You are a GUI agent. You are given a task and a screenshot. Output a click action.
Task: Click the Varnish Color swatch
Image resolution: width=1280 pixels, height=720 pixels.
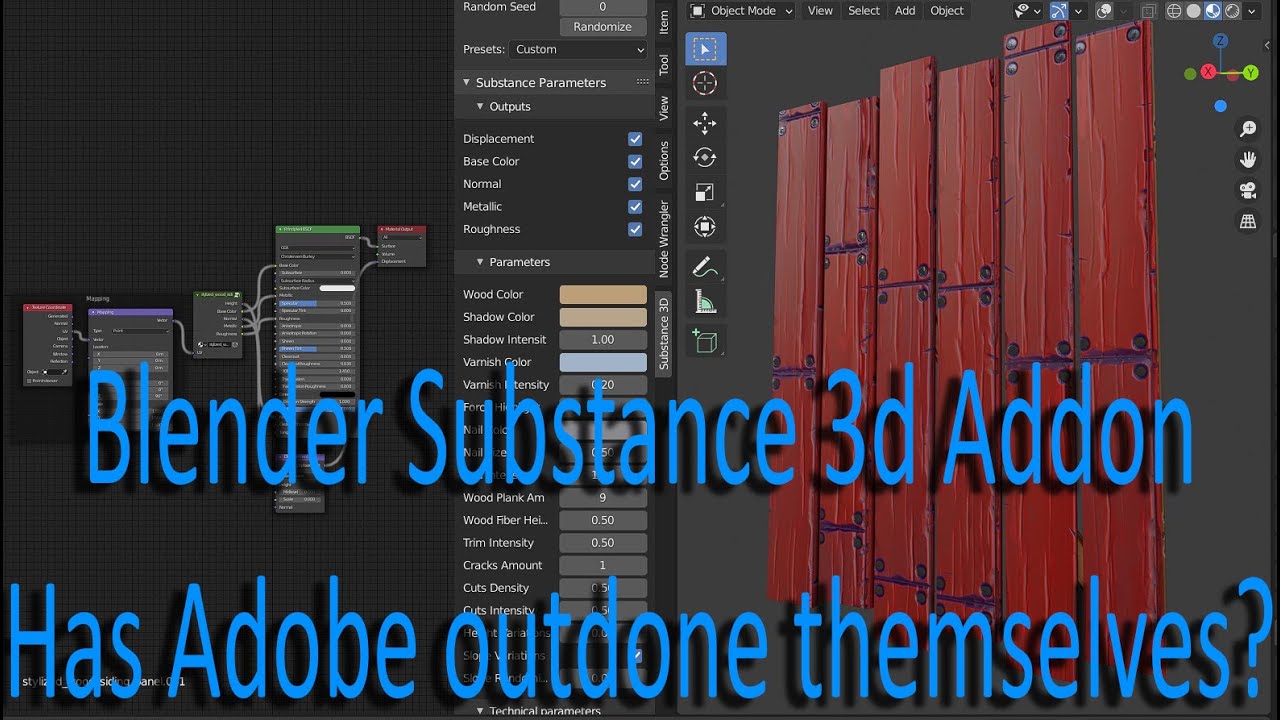[x=603, y=362]
